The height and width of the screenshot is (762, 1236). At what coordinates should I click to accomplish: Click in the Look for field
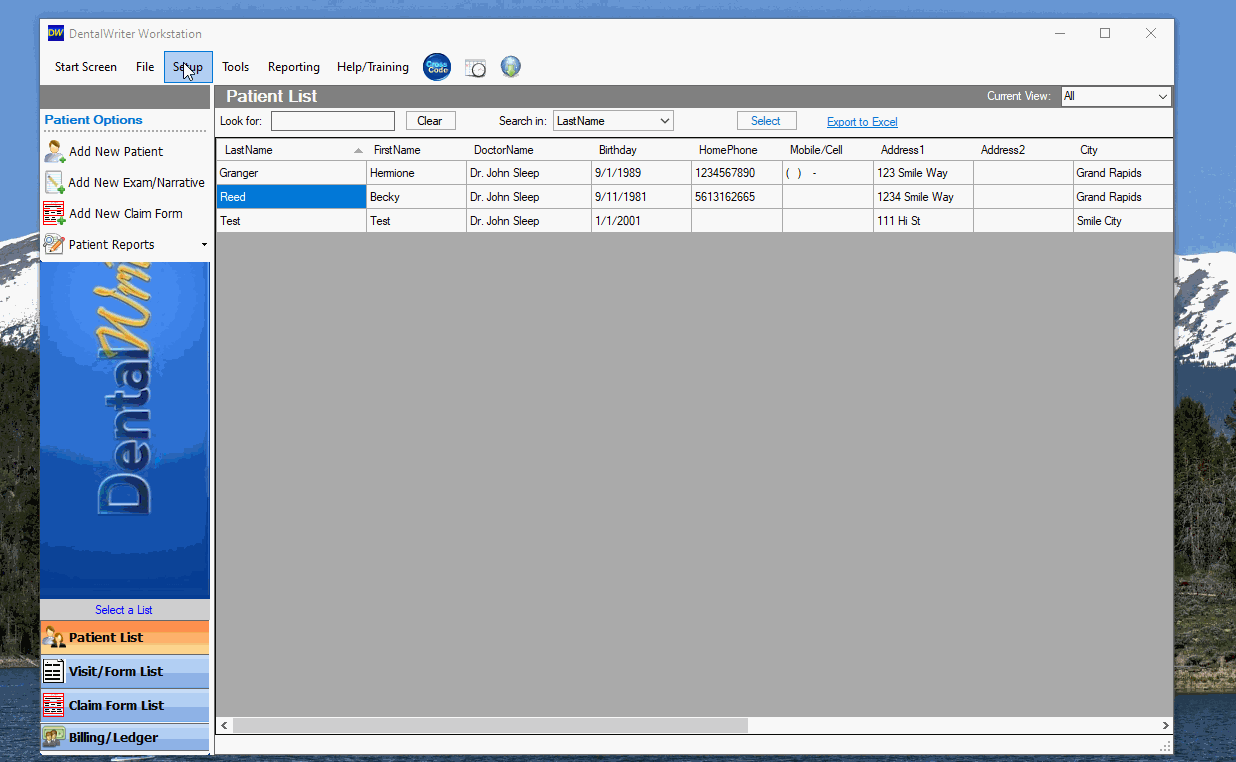pos(333,121)
